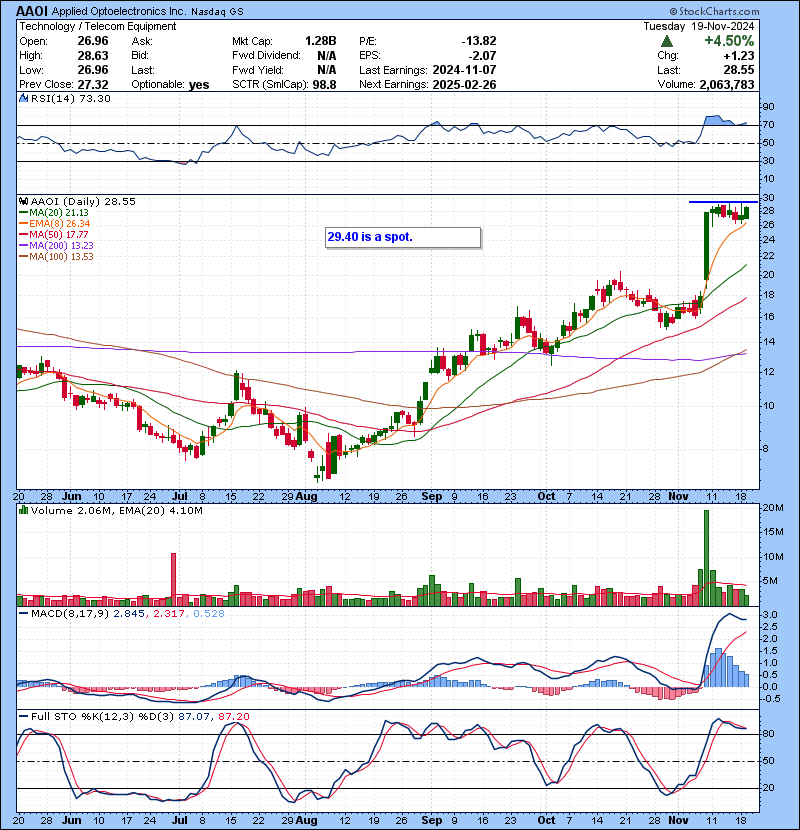This screenshot has height=830, width=800.
Task: Click the date 'Tuesday 19-Nov-2024'
Action: (699, 26)
